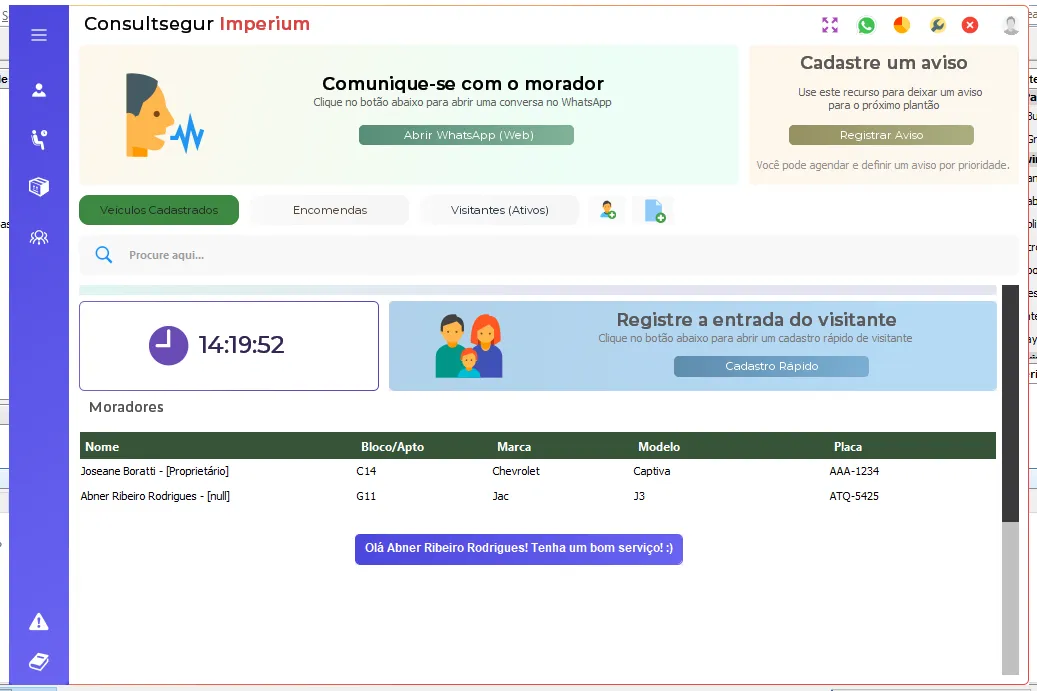1037x691 pixels.
Task: Click the add person icon button
Action: 607,210
